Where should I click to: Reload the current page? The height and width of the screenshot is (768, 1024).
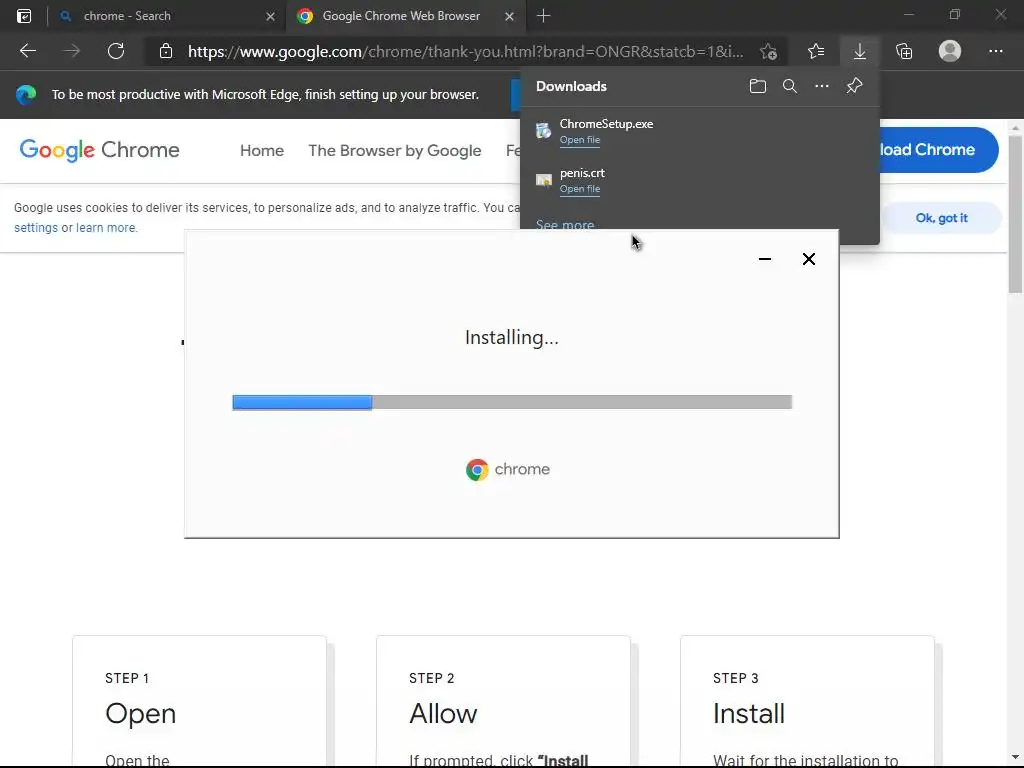pyautogui.click(x=116, y=51)
